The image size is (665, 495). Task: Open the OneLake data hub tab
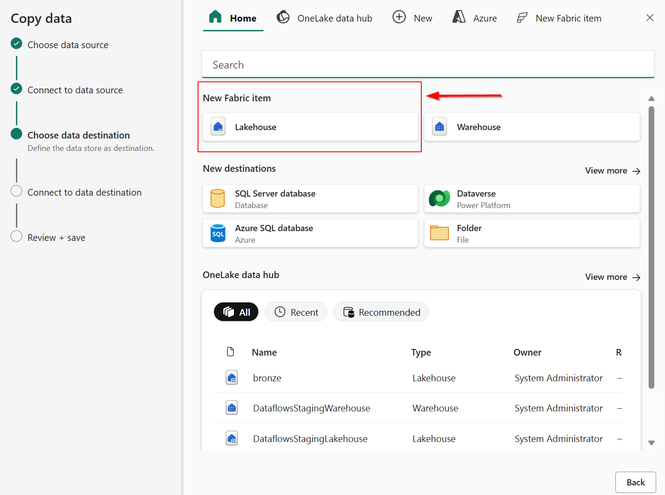click(324, 18)
